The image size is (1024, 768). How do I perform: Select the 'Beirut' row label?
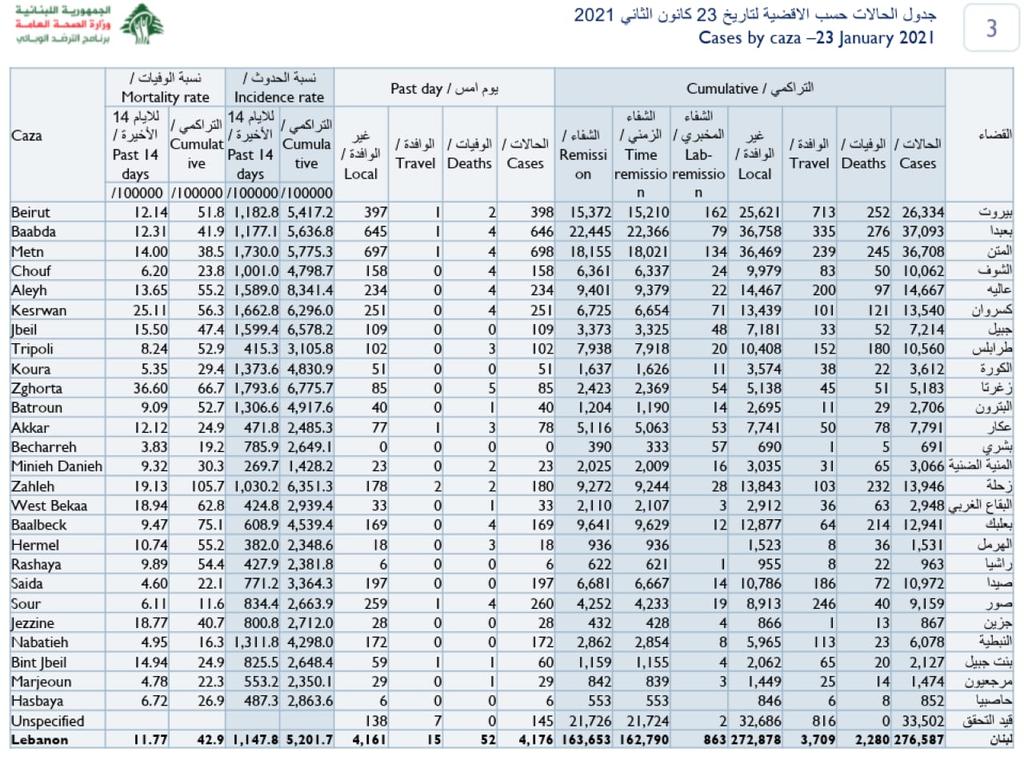pos(31,212)
